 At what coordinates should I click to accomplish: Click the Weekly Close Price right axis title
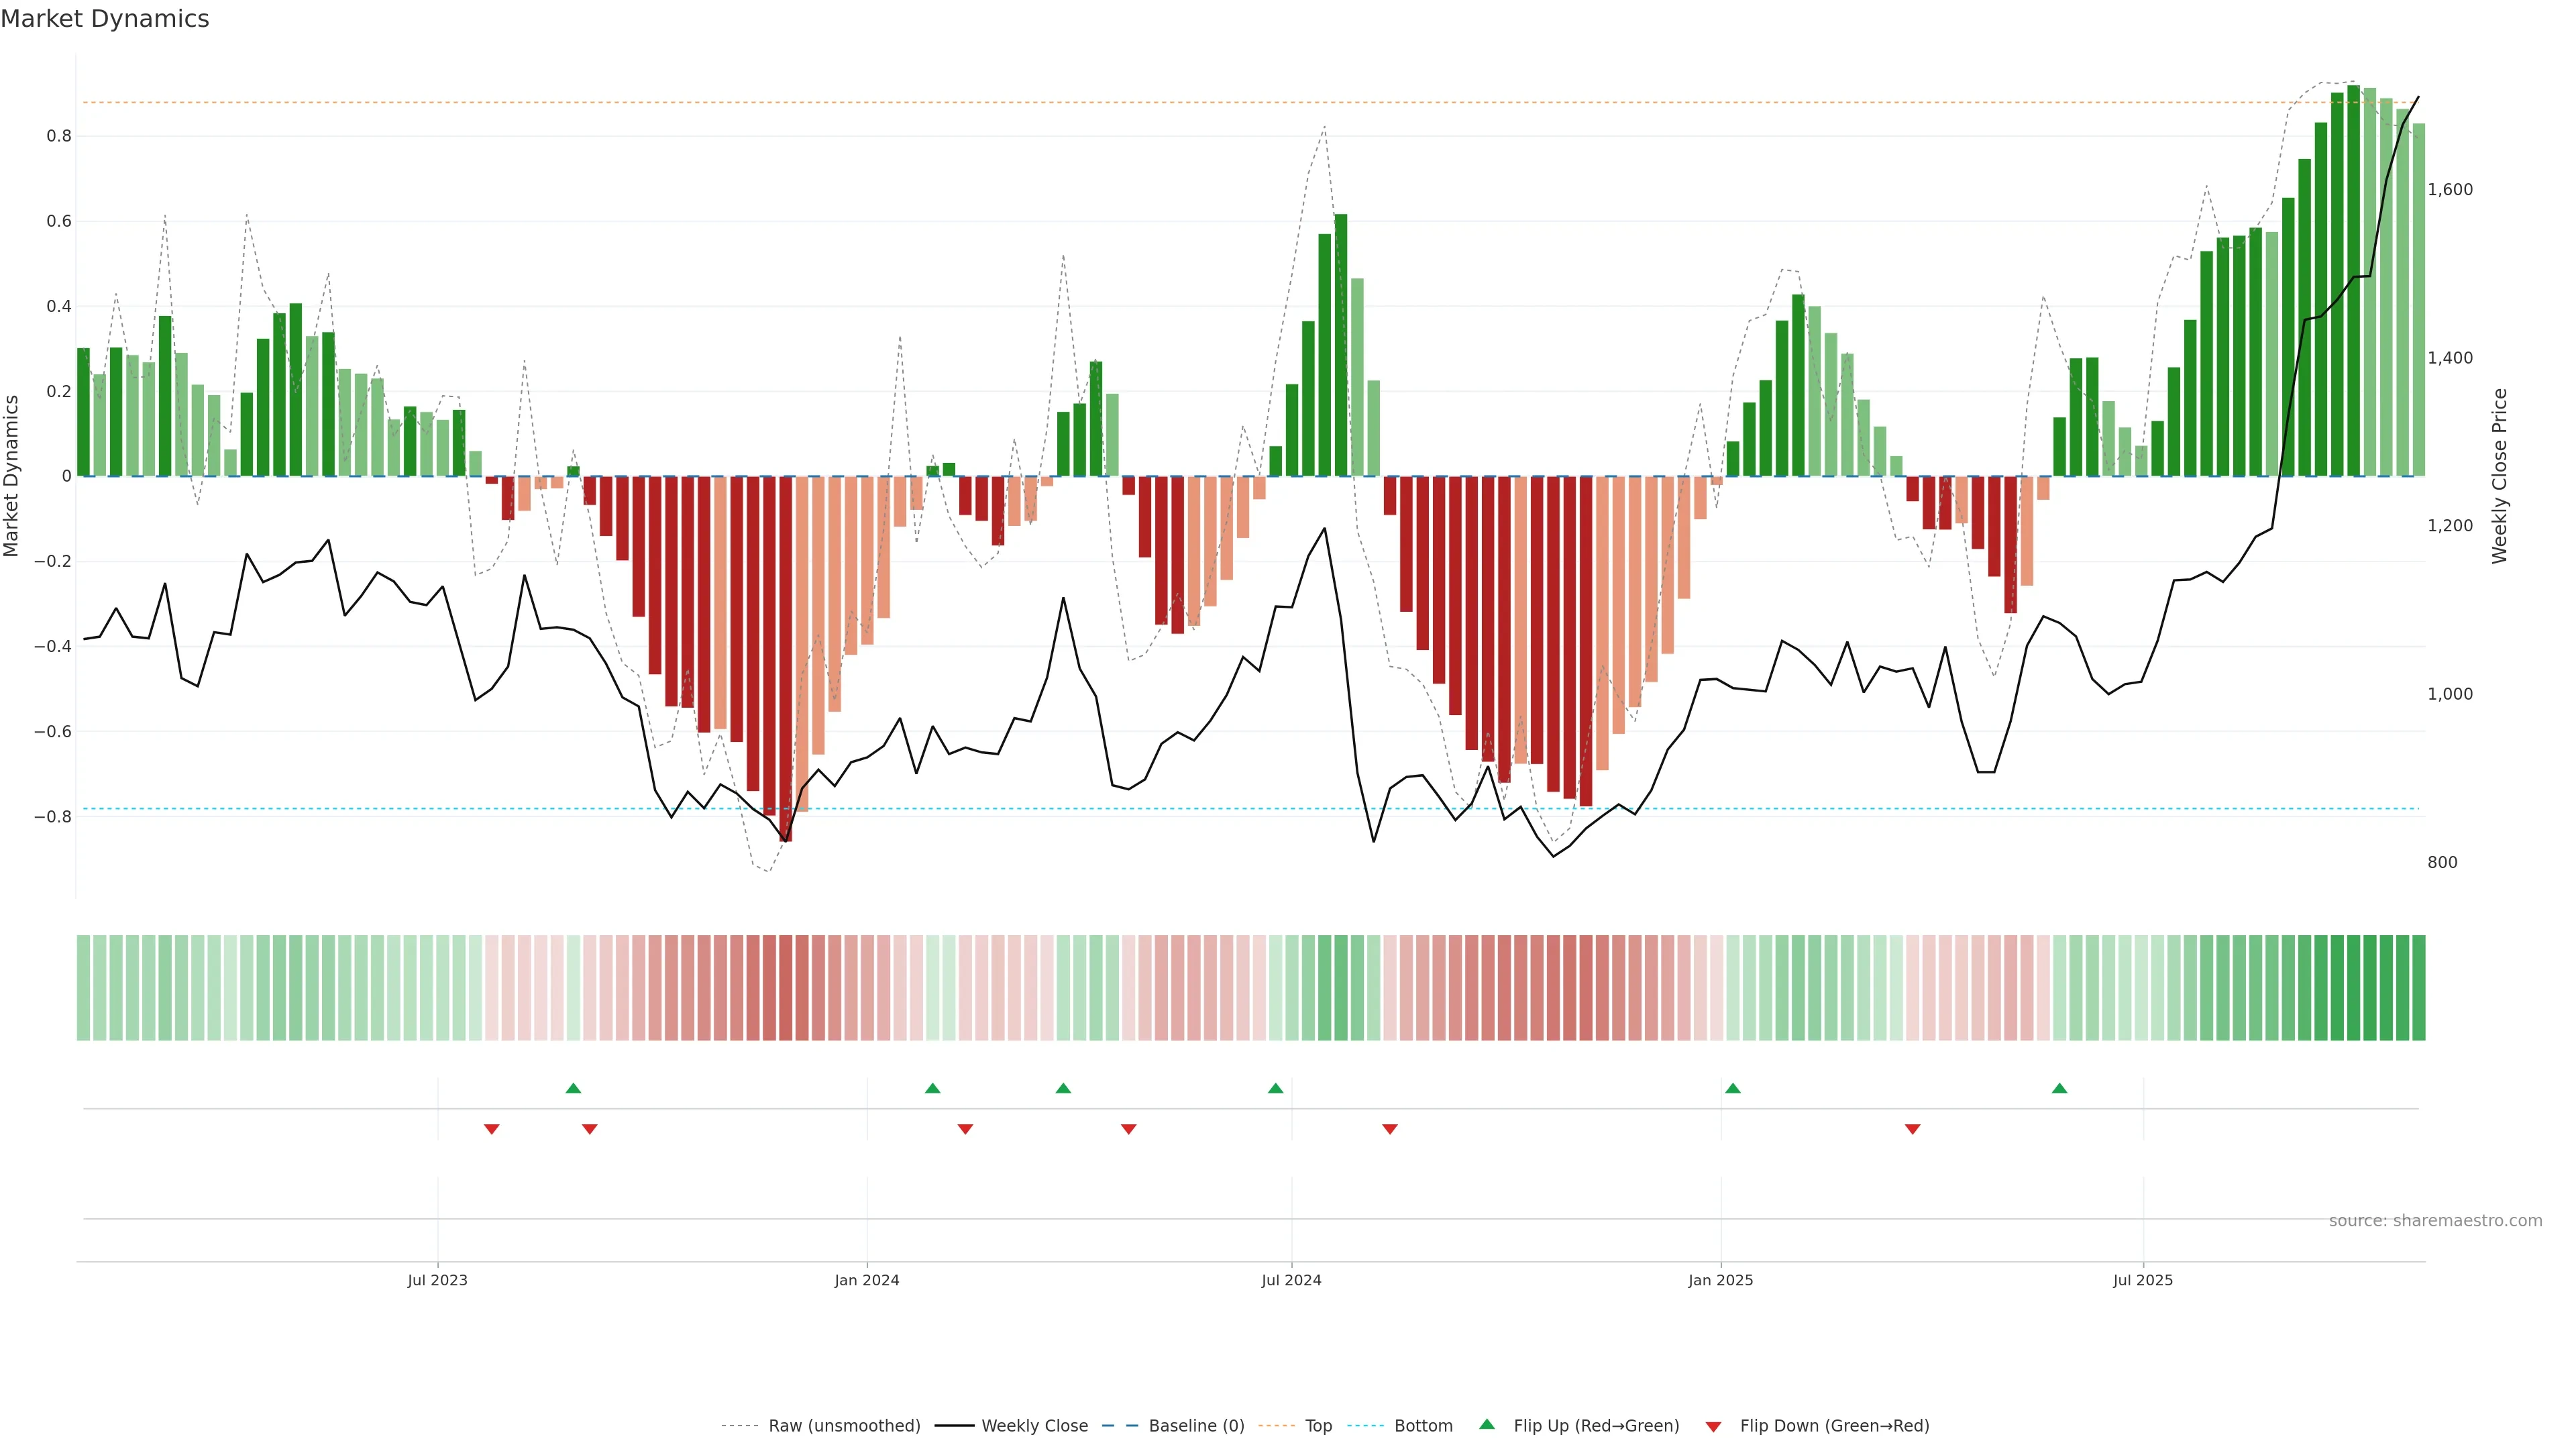click(x=2499, y=476)
